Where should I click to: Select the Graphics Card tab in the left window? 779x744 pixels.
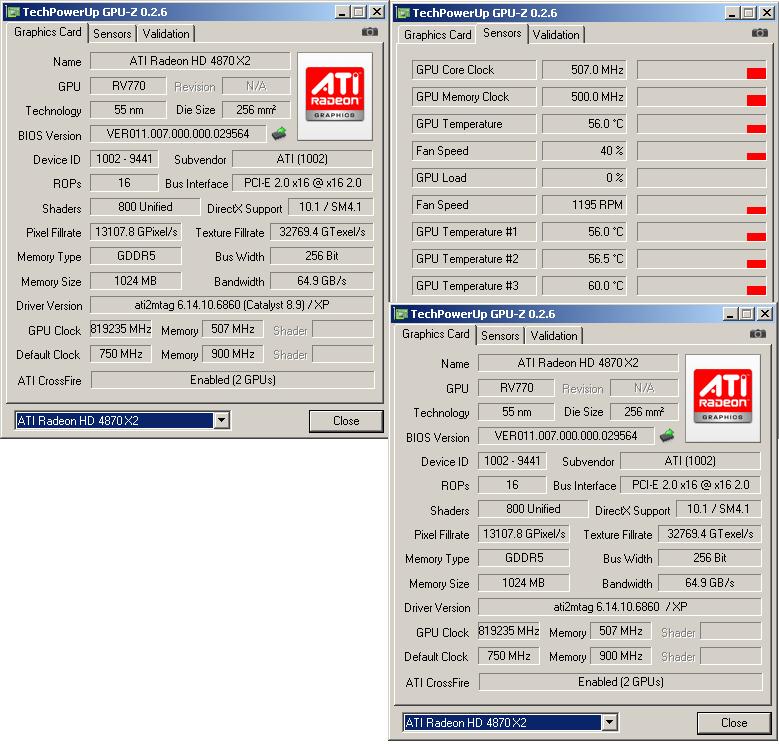48,32
